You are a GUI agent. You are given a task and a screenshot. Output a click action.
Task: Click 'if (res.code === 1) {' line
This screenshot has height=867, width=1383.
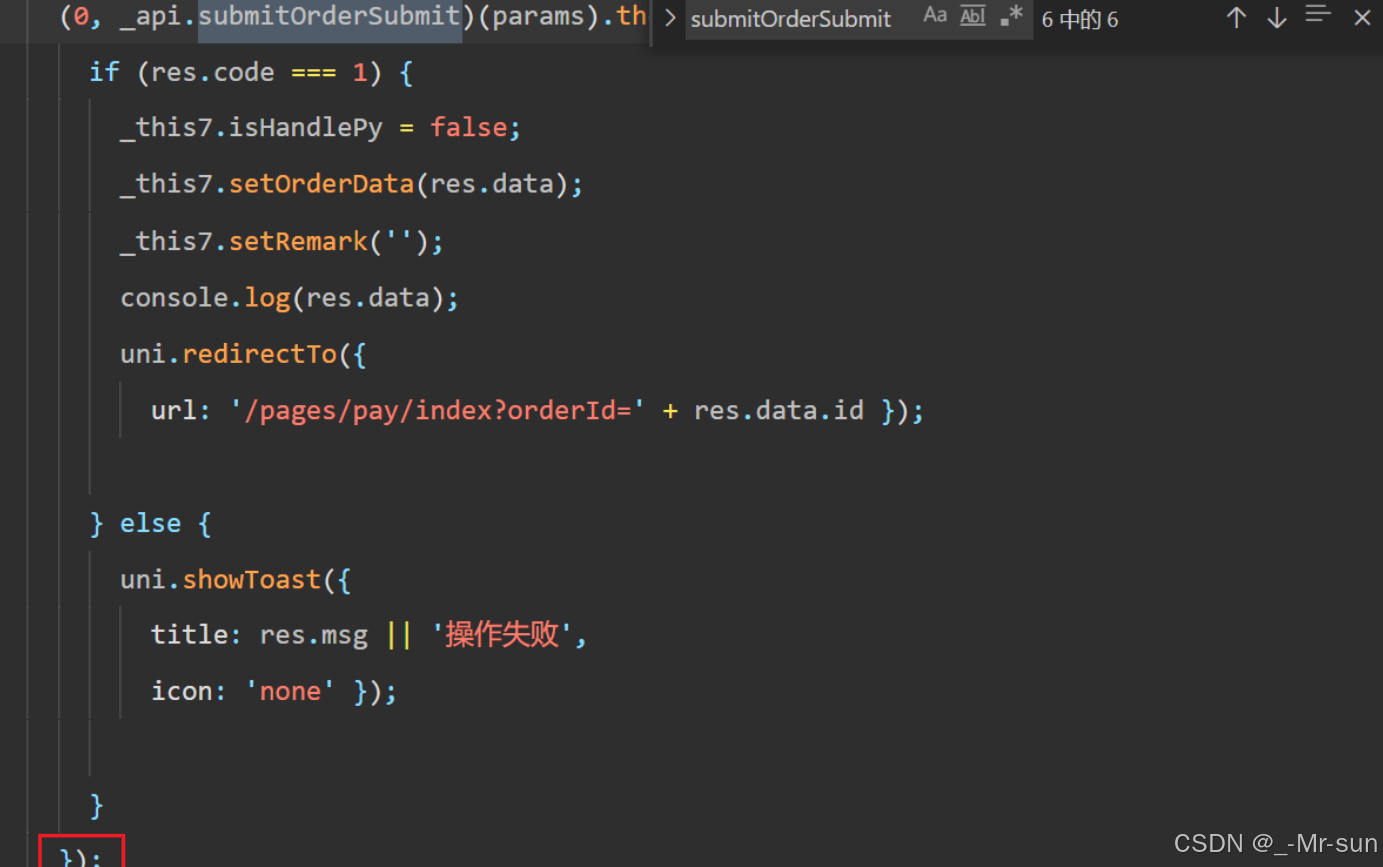(x=251, y=72)
